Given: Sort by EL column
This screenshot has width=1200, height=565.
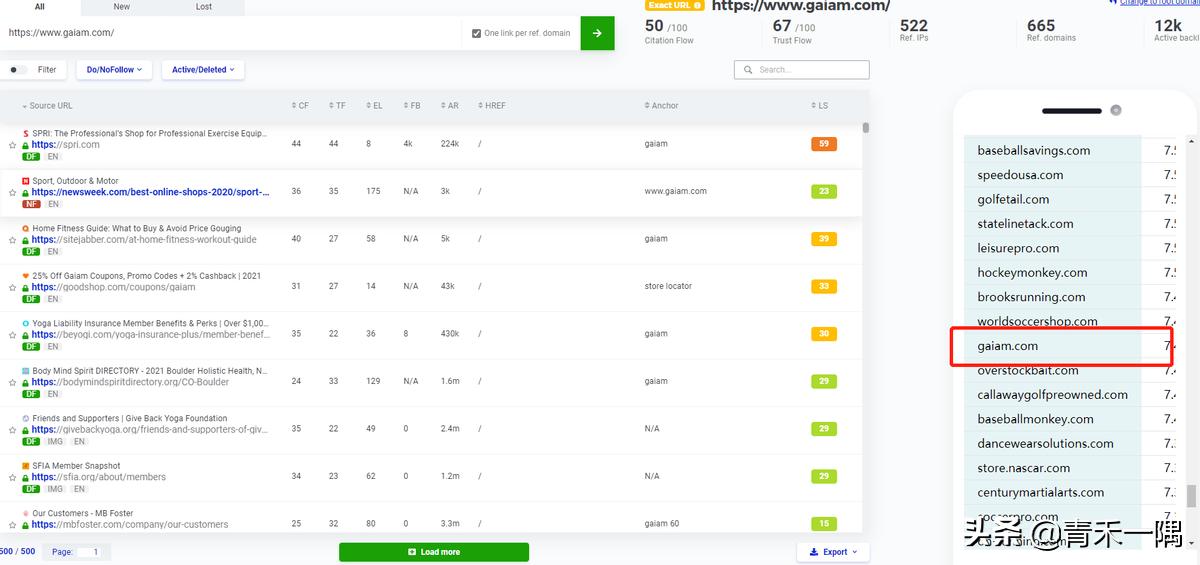Looking at the screenshot, I should [374, 106].
